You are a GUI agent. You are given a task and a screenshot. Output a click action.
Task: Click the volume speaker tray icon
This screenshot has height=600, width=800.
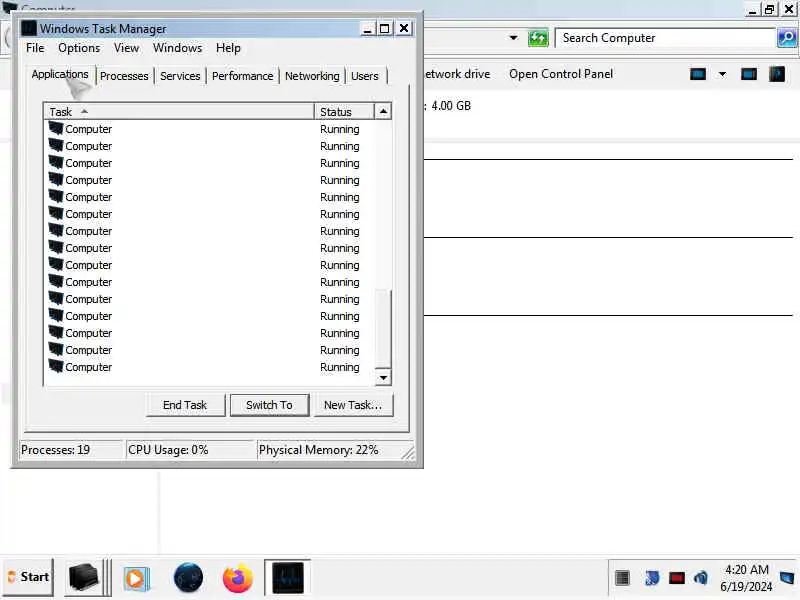pyautogui.click(x=701, y=578)
